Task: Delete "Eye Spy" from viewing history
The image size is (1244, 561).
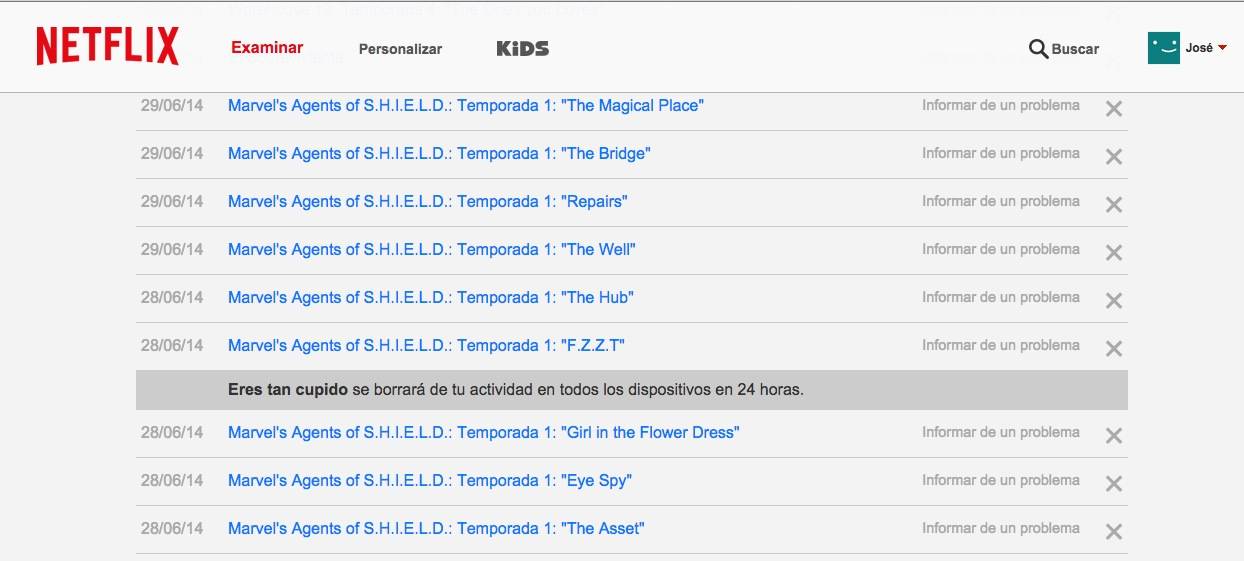Action: coord(1114,483)
